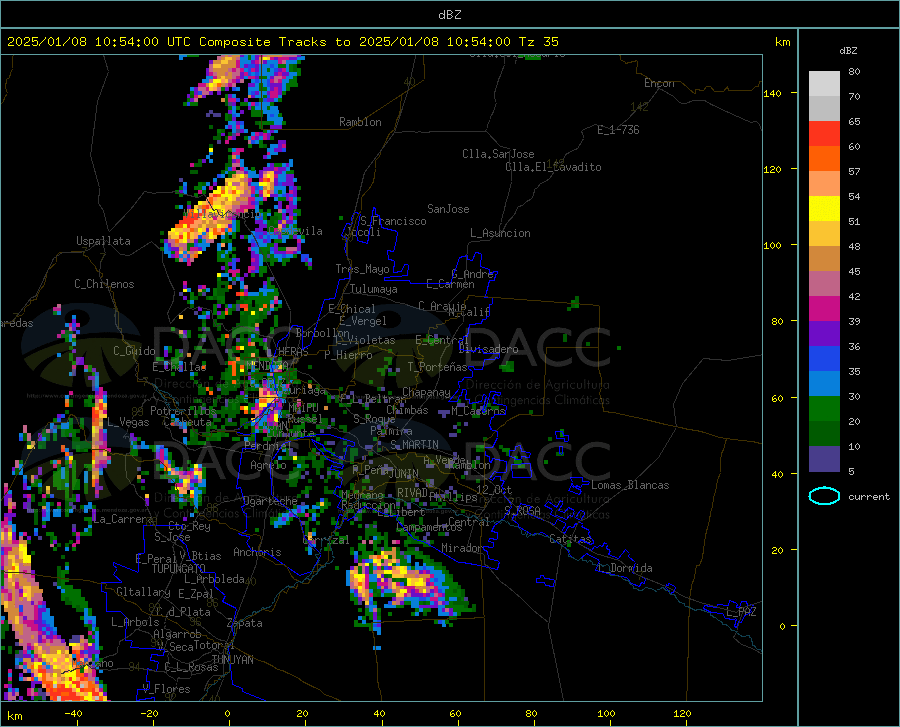Click the 'L_Violetas' place label
Viewport: 900px width, 727px height.
[365, 340]
